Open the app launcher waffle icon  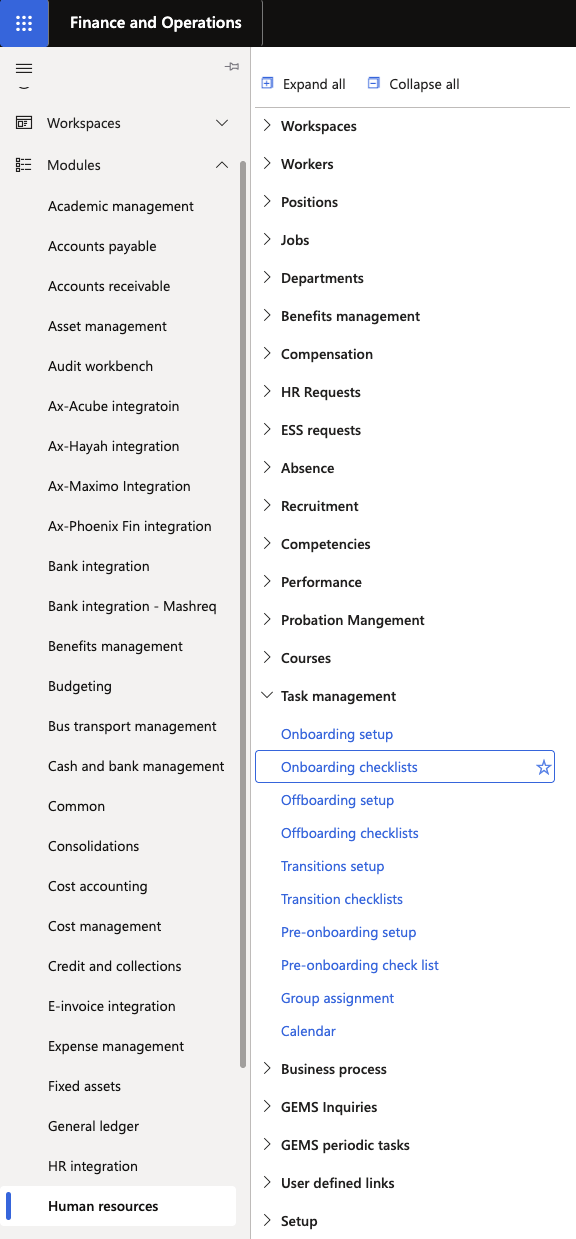click(24, 23)
